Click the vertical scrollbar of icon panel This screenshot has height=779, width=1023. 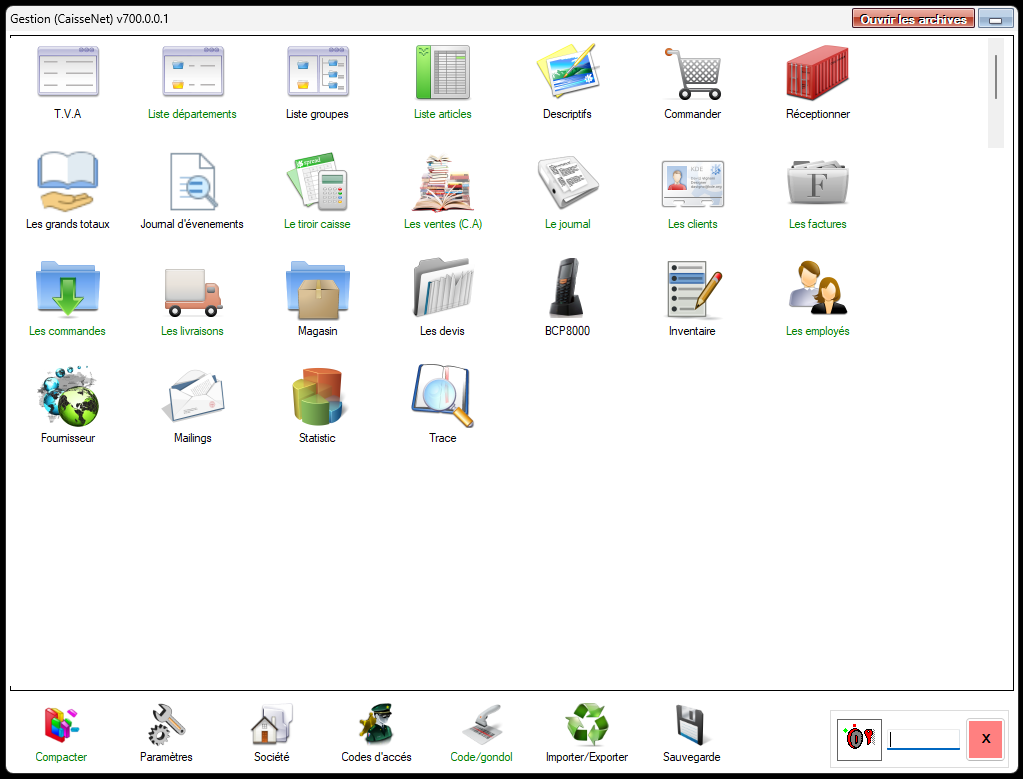tap(996, 93)
